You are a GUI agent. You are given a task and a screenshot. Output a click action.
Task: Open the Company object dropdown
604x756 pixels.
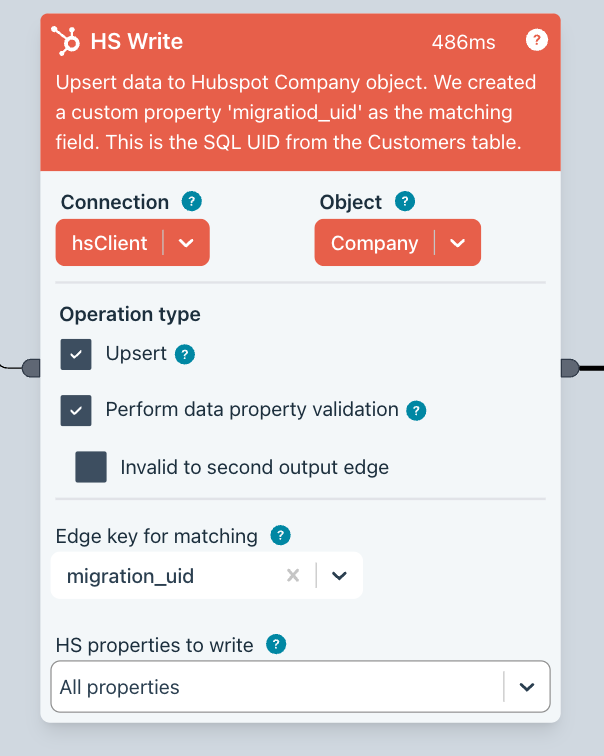point(458,243)
